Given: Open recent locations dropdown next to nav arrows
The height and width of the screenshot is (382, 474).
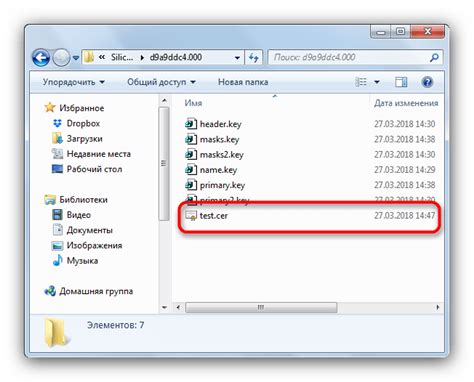Looking at the screenshot, I should (x=76, y=58).
